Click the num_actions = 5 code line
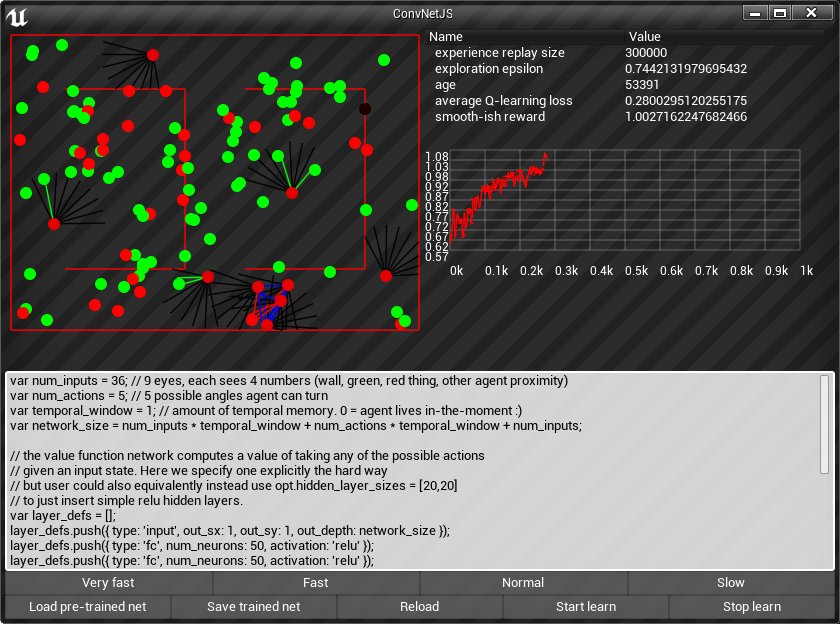Image resolution: width=840 pixels, height=624 pixels. [169, 396]
